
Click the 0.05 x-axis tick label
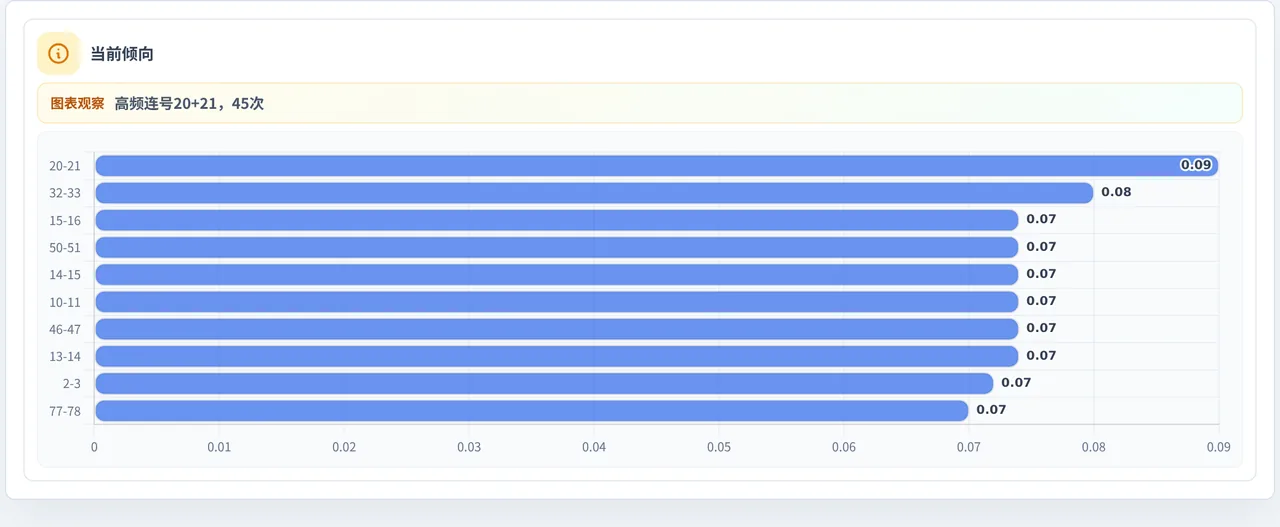pyautogui.click(x=718, y=447)
